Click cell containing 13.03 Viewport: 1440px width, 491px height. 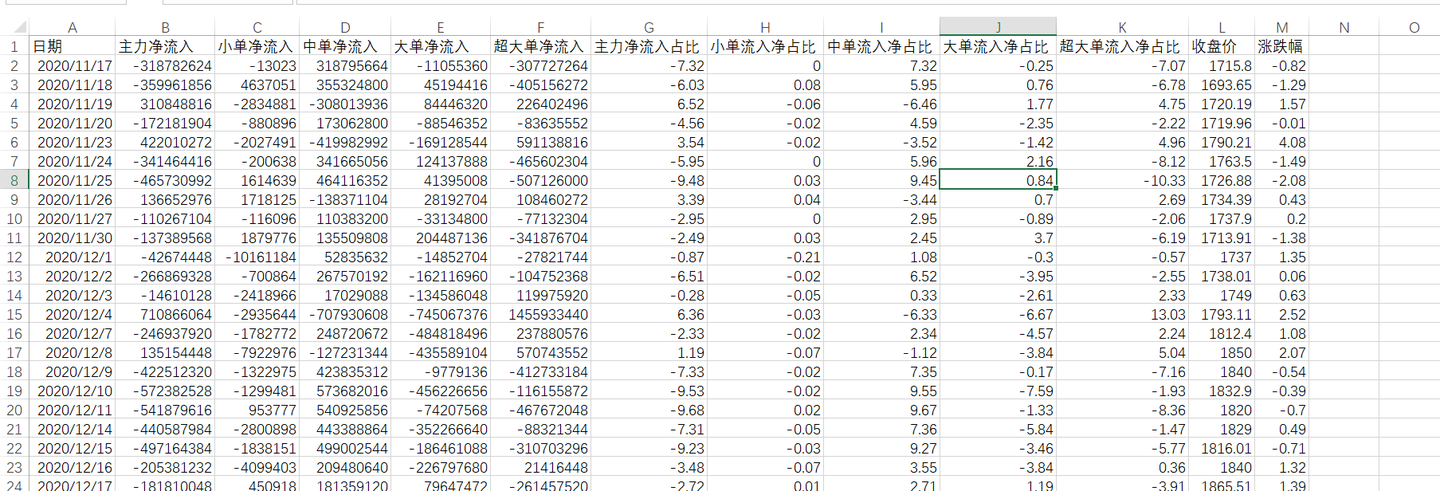tap(1122, 314)
